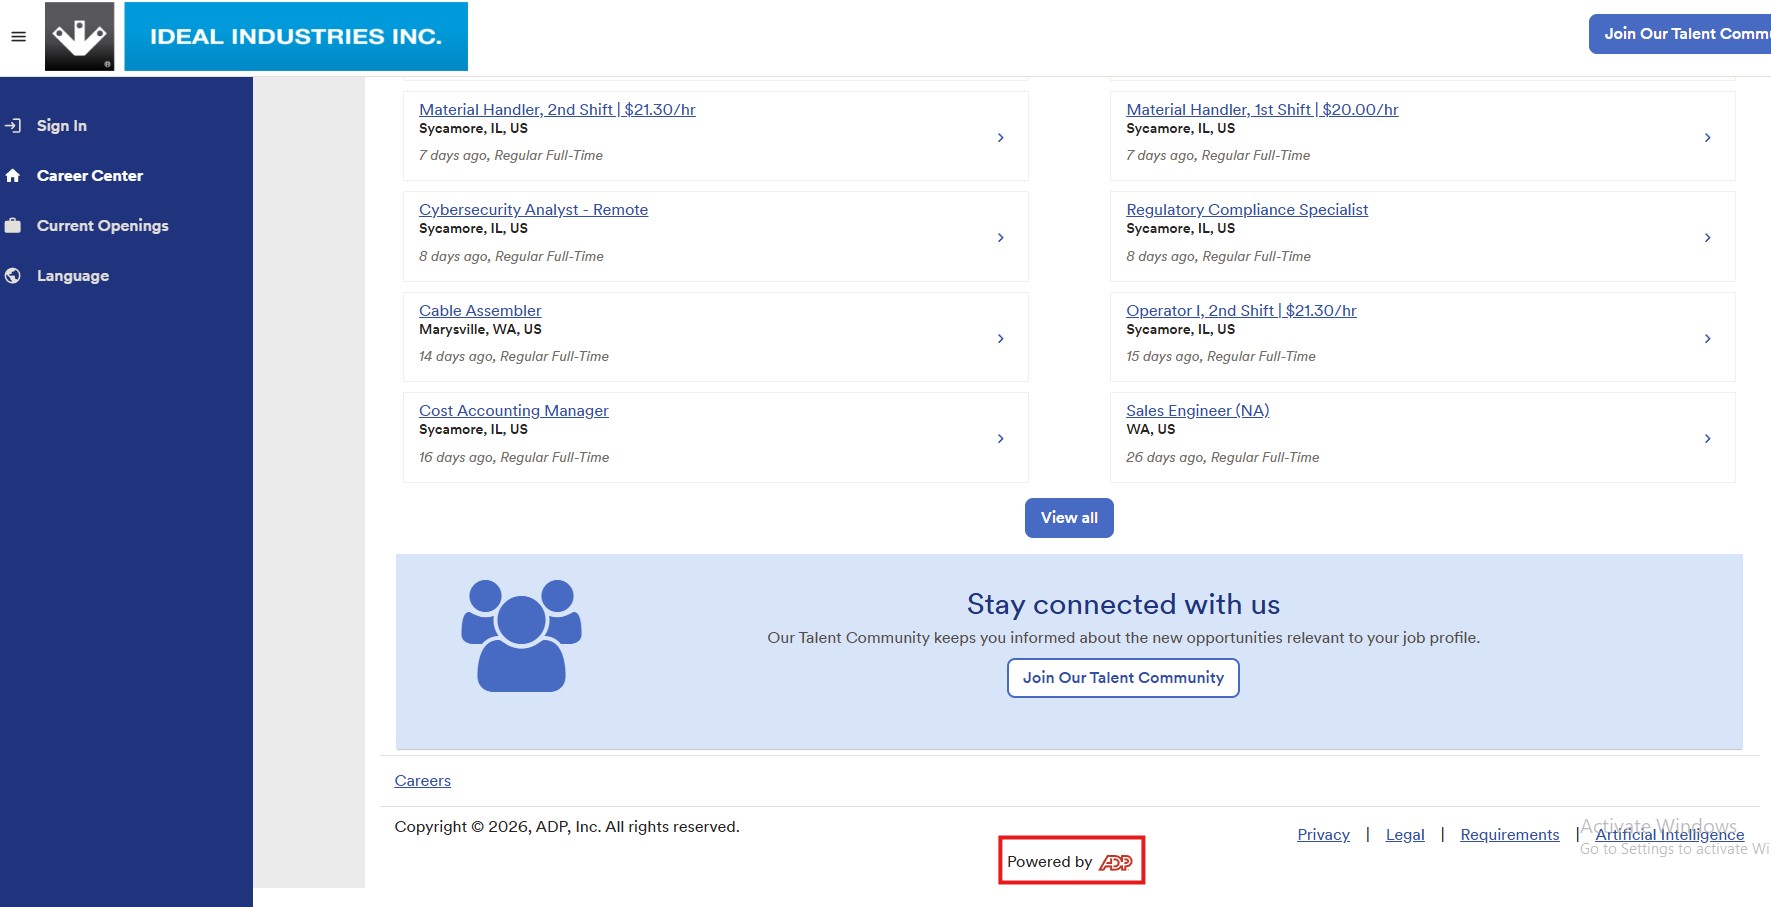Screen dimensions: 1771x907
Task: Click 'WA, US' location under Sales Engineer
Action: (x=1151, y=429)
